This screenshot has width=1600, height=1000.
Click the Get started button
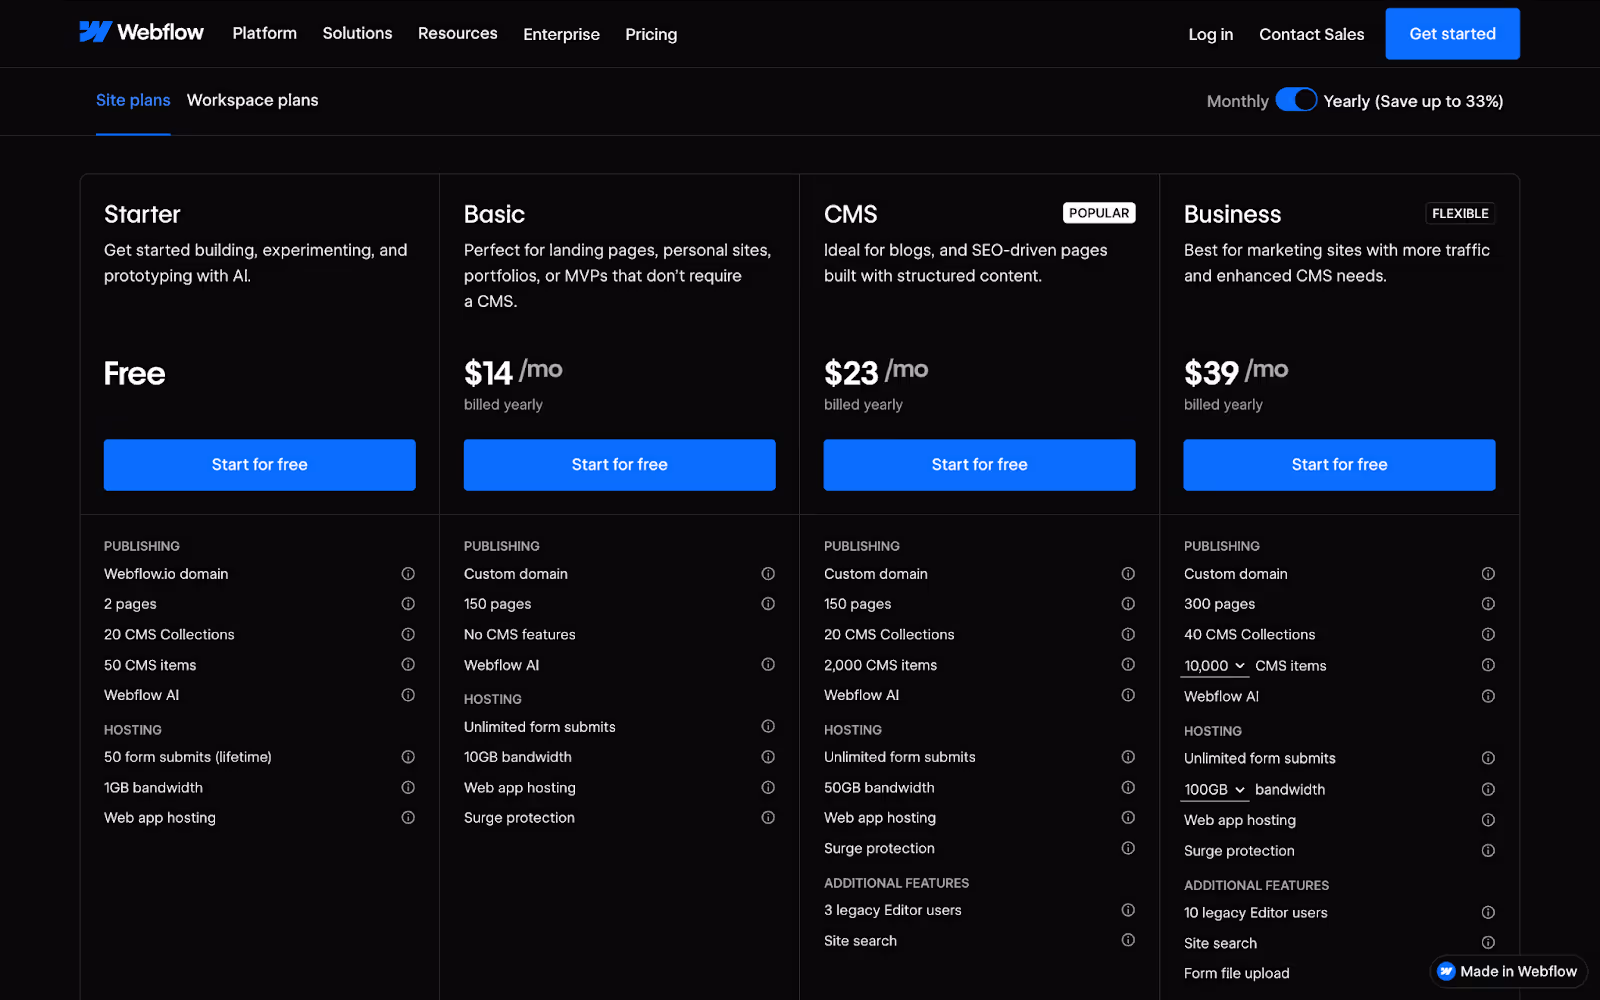[x=1453, y=34]
